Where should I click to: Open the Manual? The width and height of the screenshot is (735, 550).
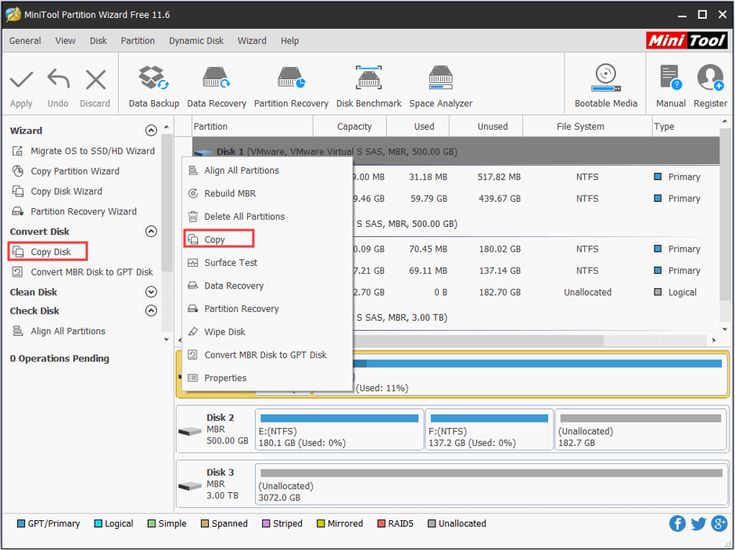click(670, 86)
